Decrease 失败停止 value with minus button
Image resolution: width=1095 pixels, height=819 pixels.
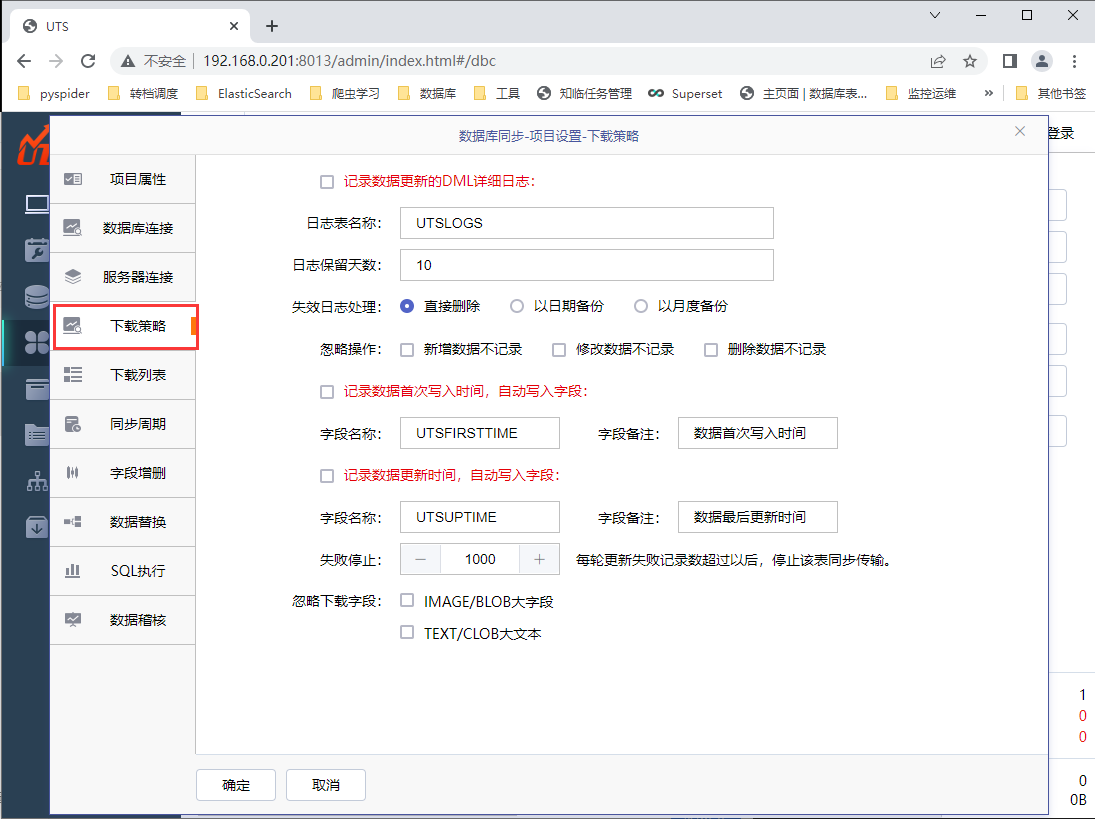(x=420, y=559)
